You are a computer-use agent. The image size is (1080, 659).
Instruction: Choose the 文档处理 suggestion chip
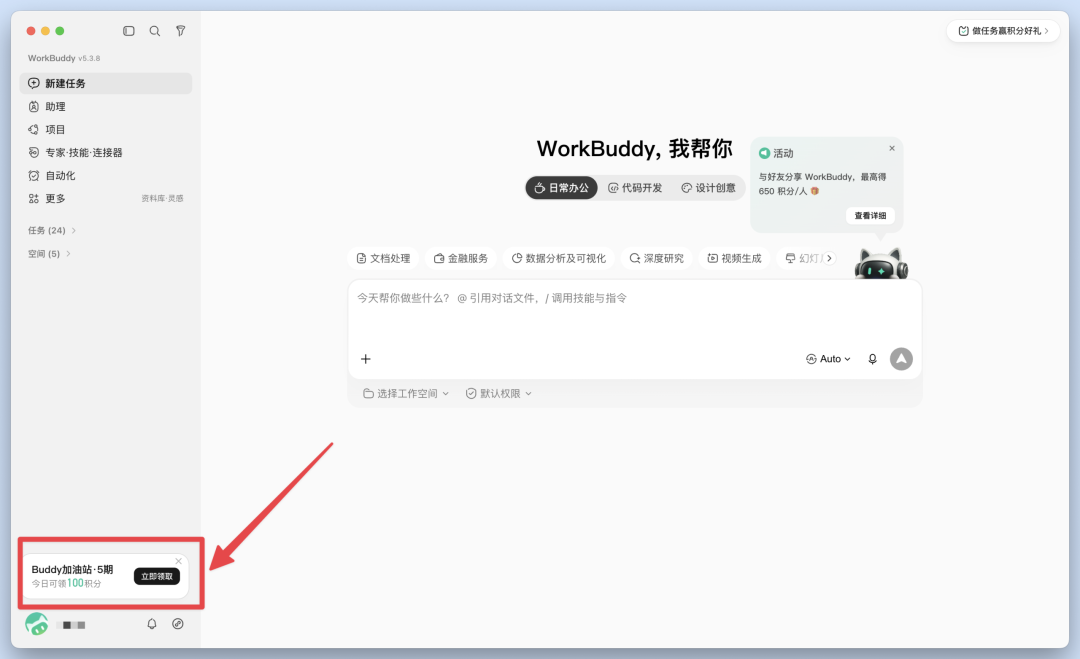tap(383, 258)
